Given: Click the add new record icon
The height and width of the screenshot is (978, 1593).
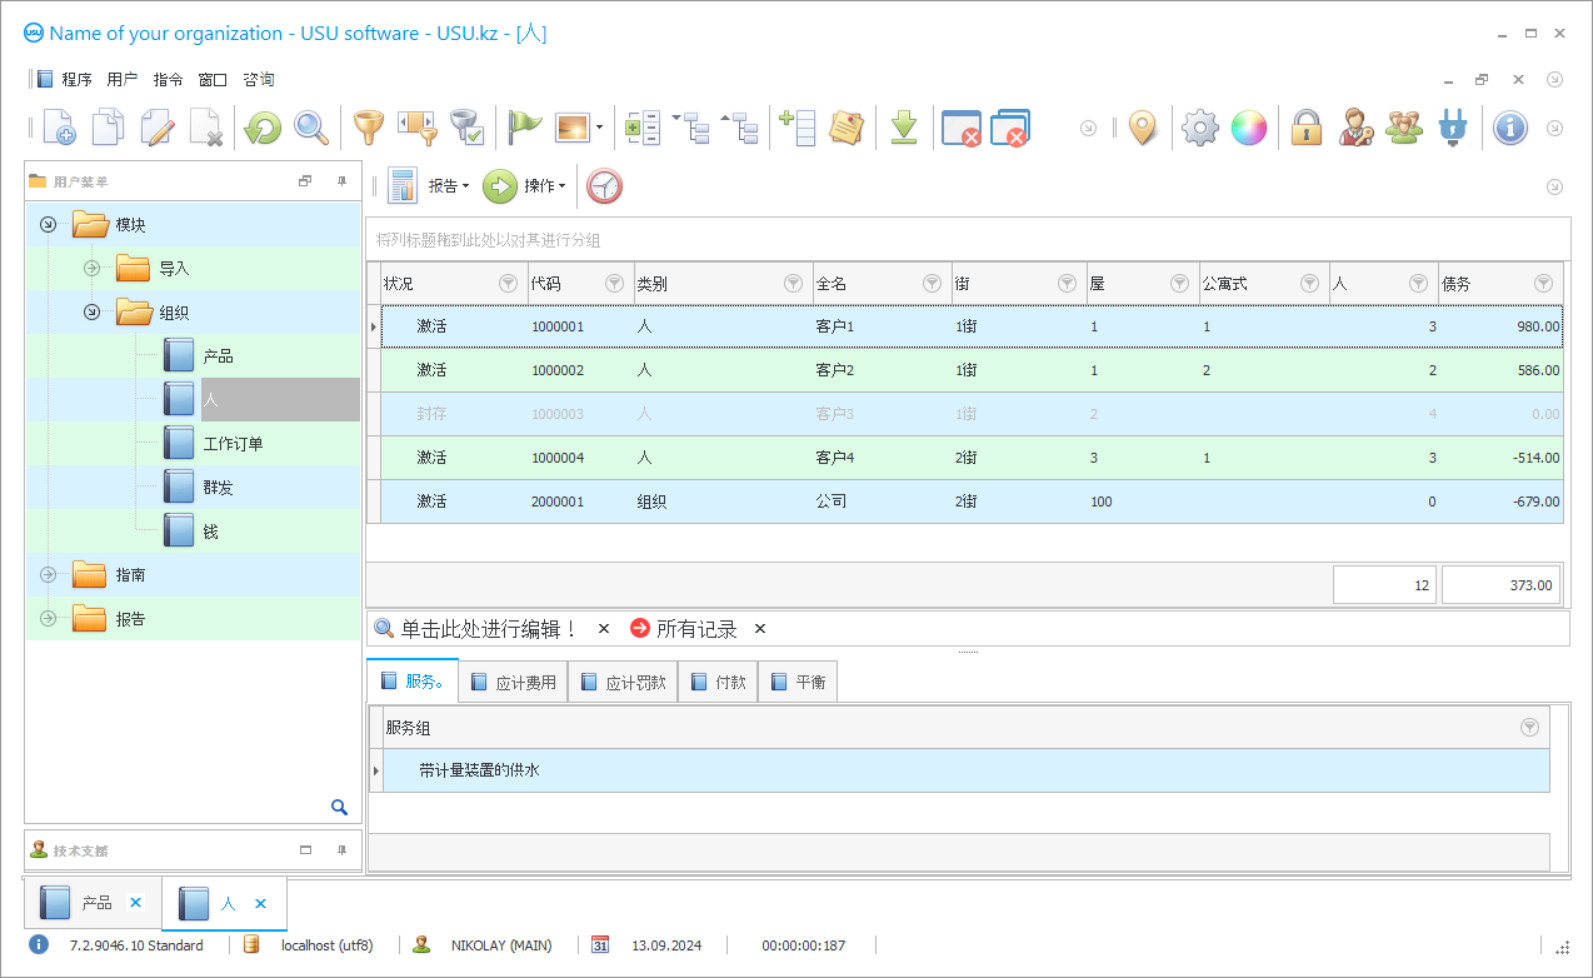Looking at the screenshot, I should click(60, 128).
